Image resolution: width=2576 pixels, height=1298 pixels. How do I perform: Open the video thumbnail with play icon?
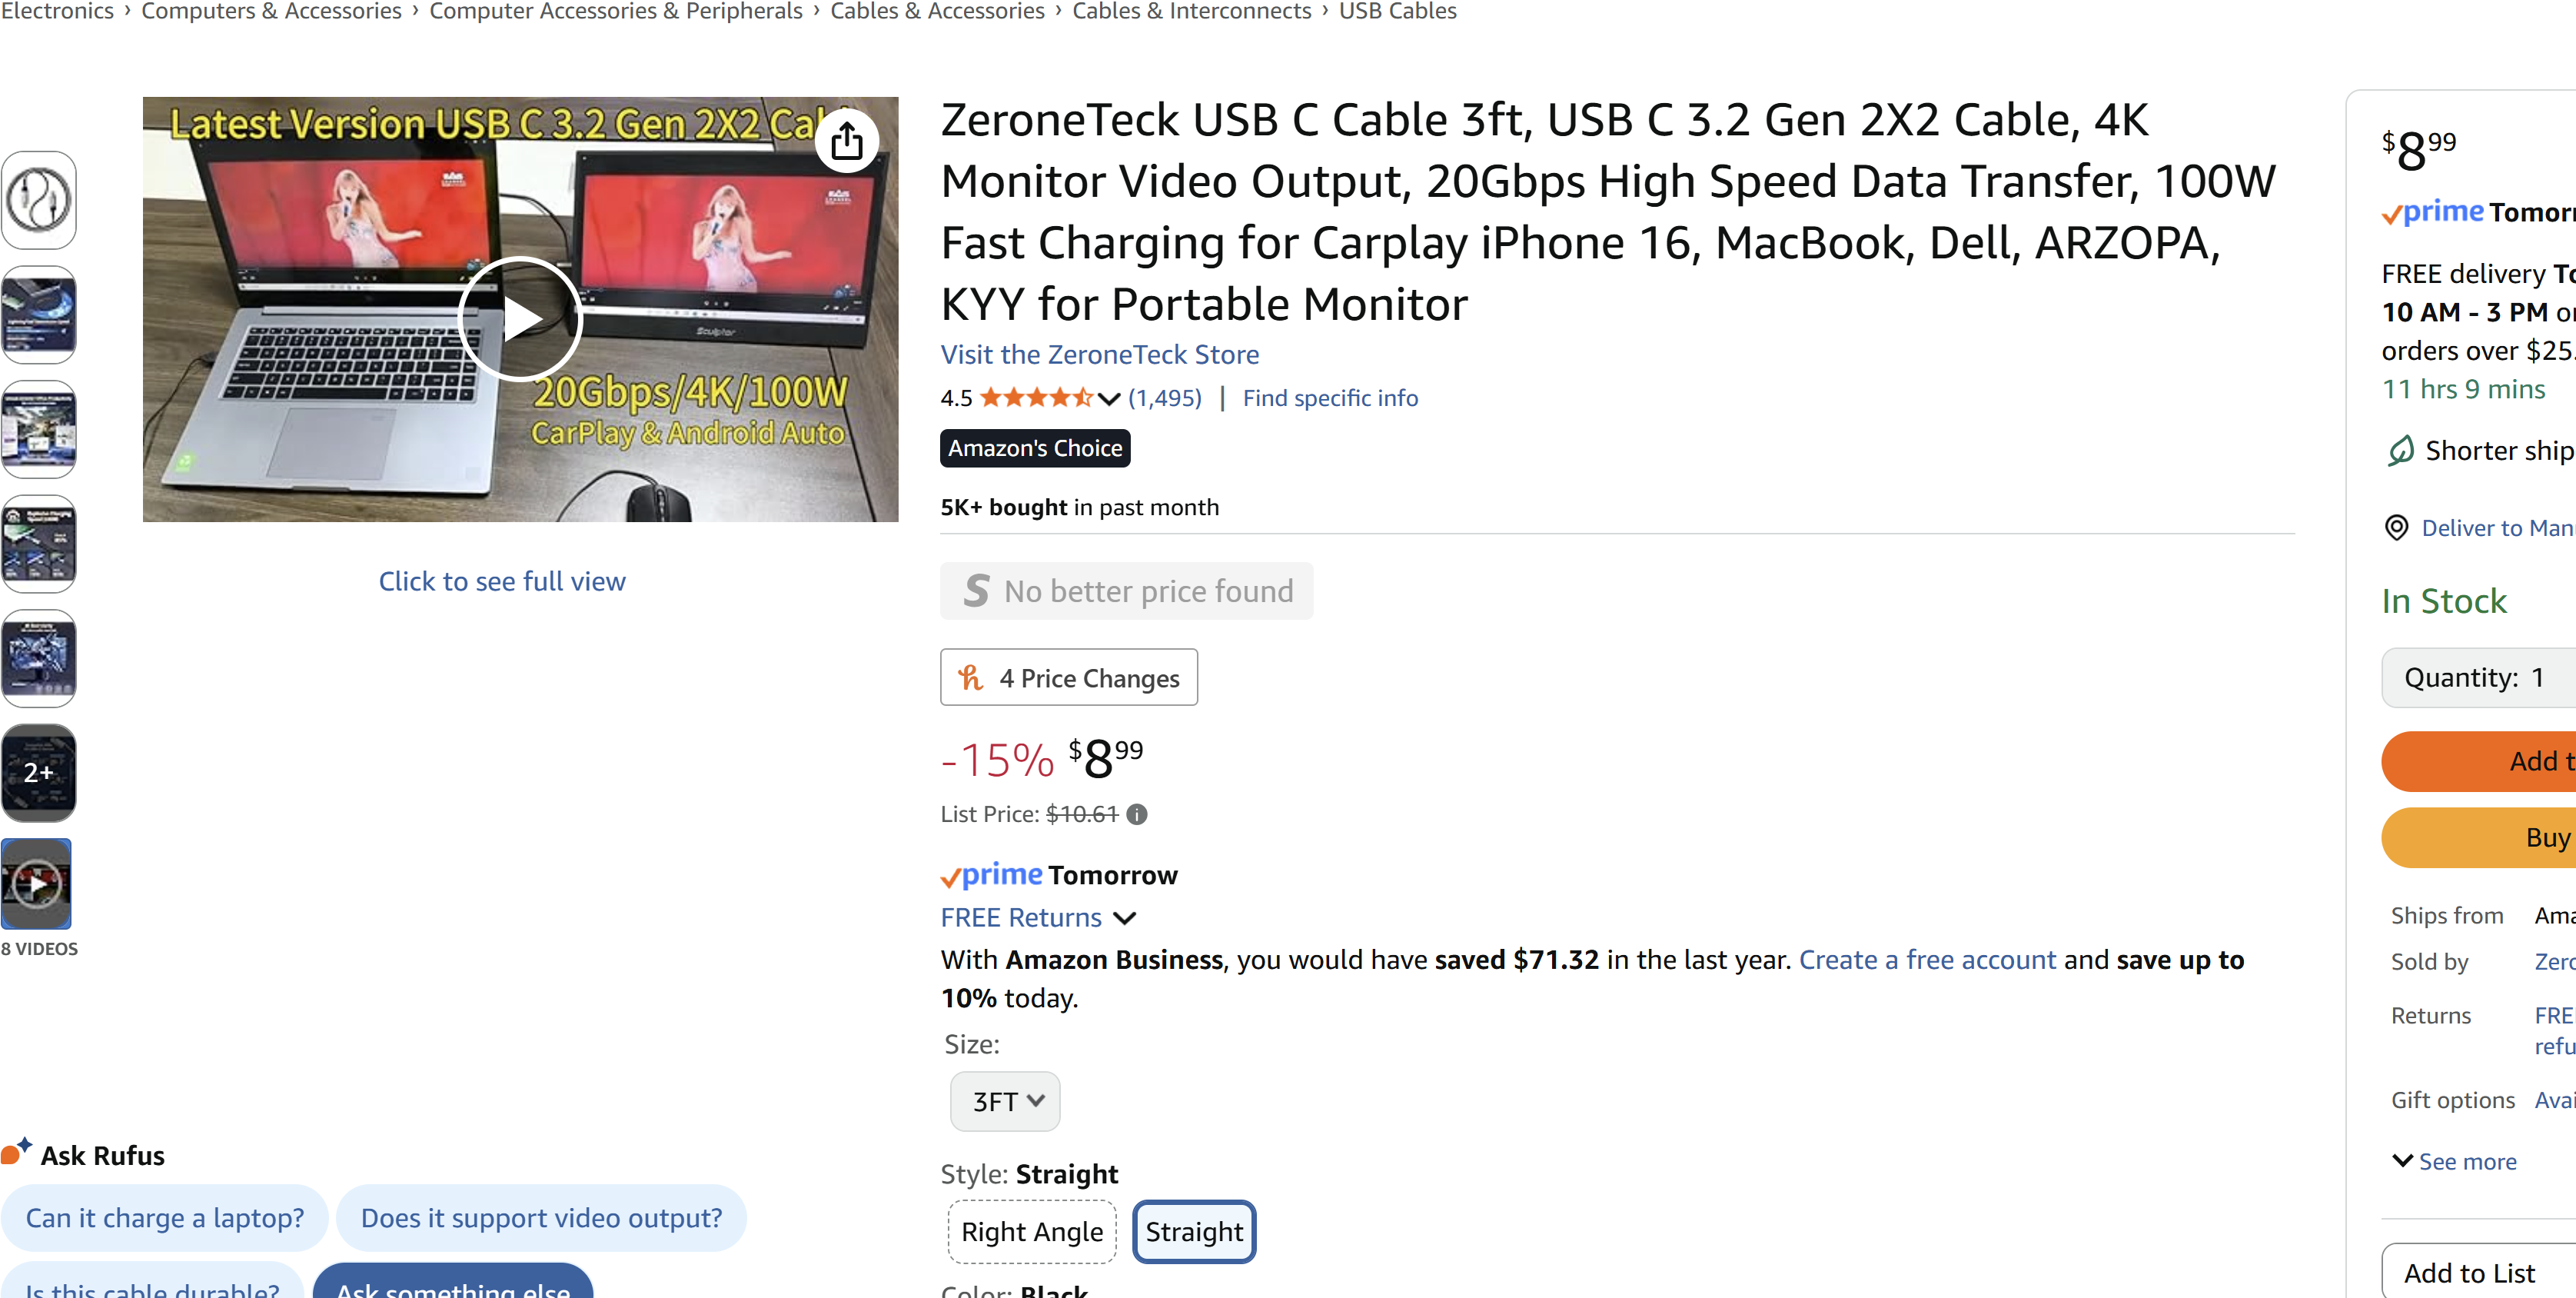click(x=37, y=884)
